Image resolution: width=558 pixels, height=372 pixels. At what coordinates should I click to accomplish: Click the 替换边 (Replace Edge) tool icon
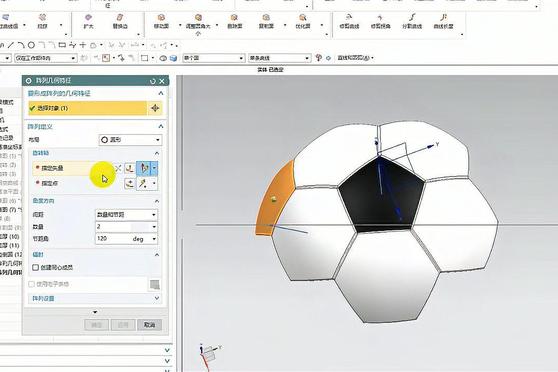120,18
